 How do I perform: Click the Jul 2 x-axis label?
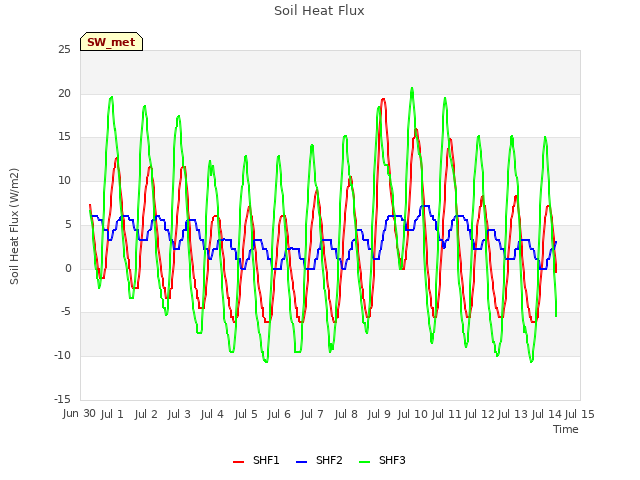coord(146,414)
